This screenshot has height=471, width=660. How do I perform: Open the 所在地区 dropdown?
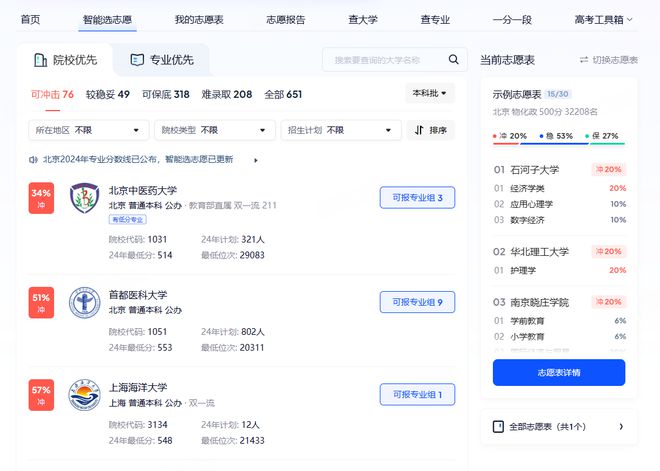[x=89, y=130]
